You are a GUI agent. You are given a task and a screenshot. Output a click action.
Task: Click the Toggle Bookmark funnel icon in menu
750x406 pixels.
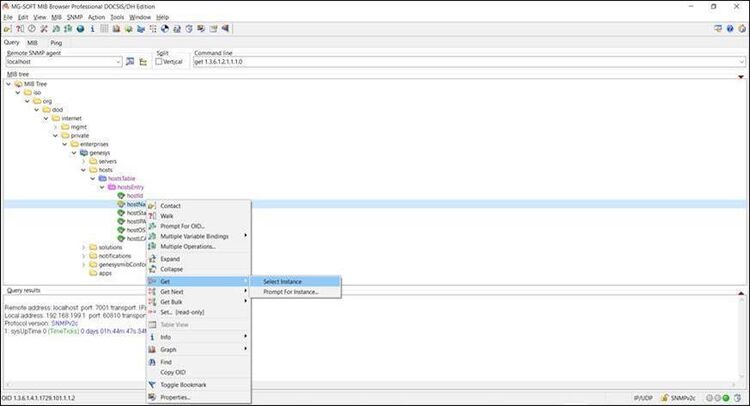pyautogui.click(x=152, y=385)
